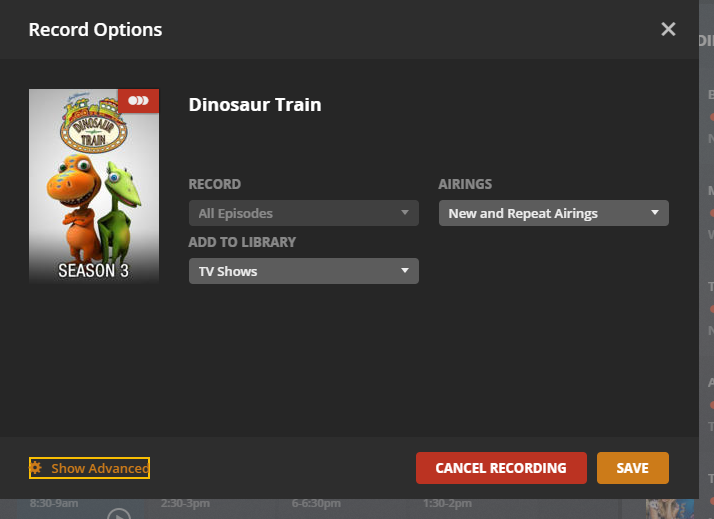Open the Add to Library dropdown
The height and width of the screenshot is (519, 714).
coord(304,271)
